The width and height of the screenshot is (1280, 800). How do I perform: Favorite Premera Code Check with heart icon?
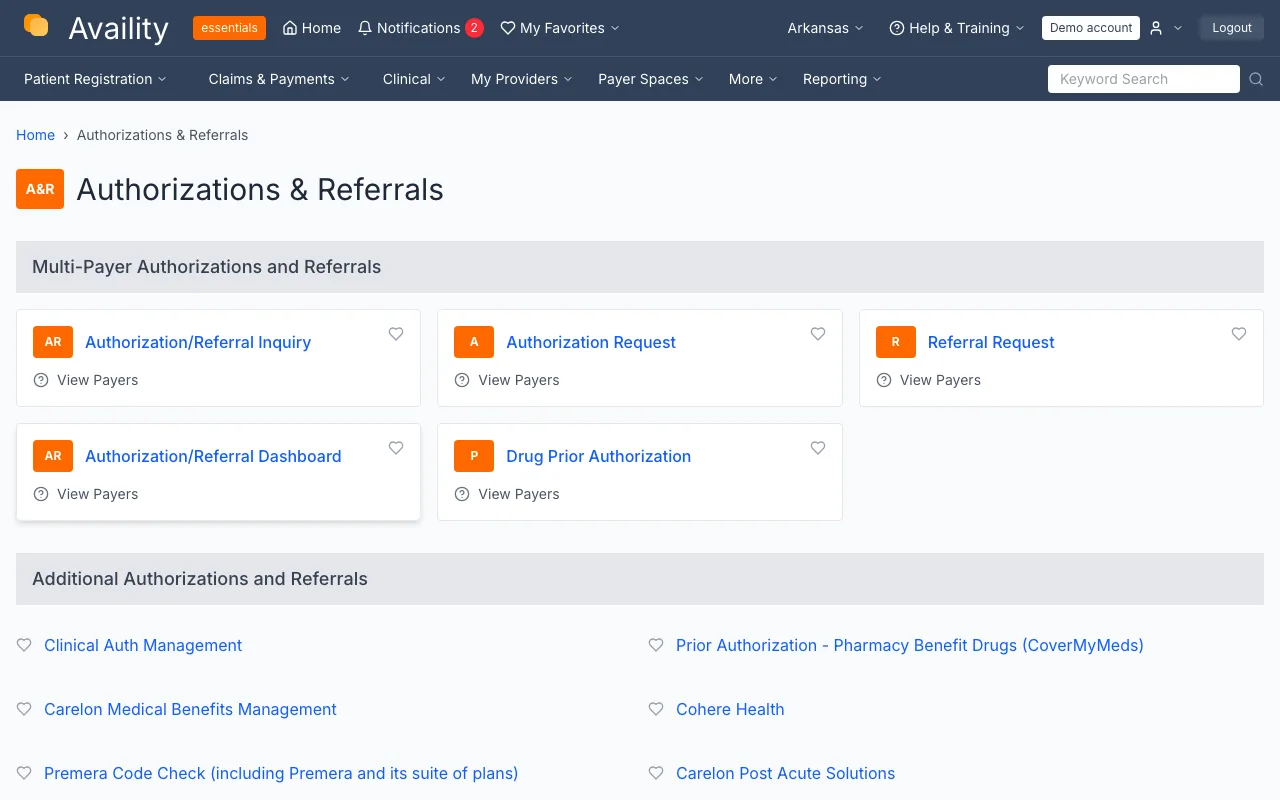[x=24, y=773]
